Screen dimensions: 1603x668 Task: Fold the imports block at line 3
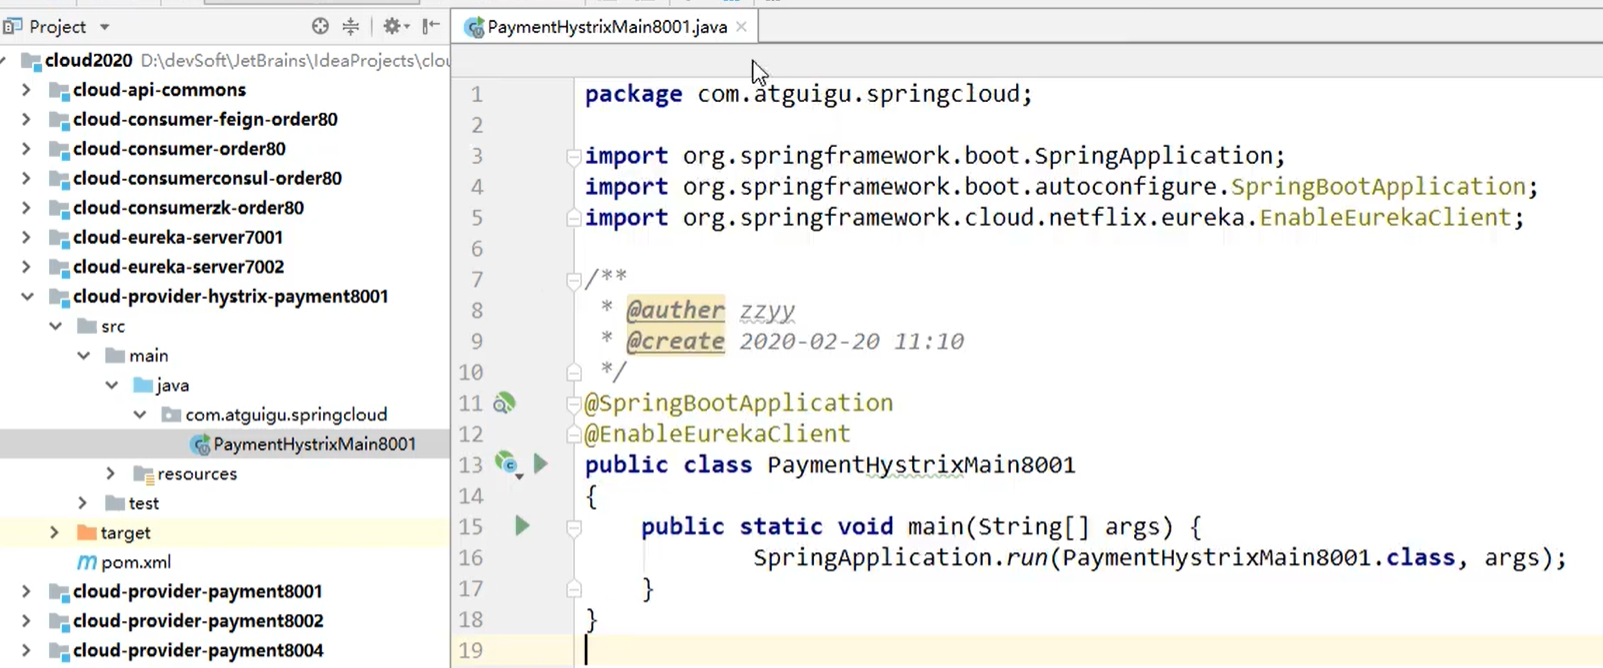(x=573, y=156)
